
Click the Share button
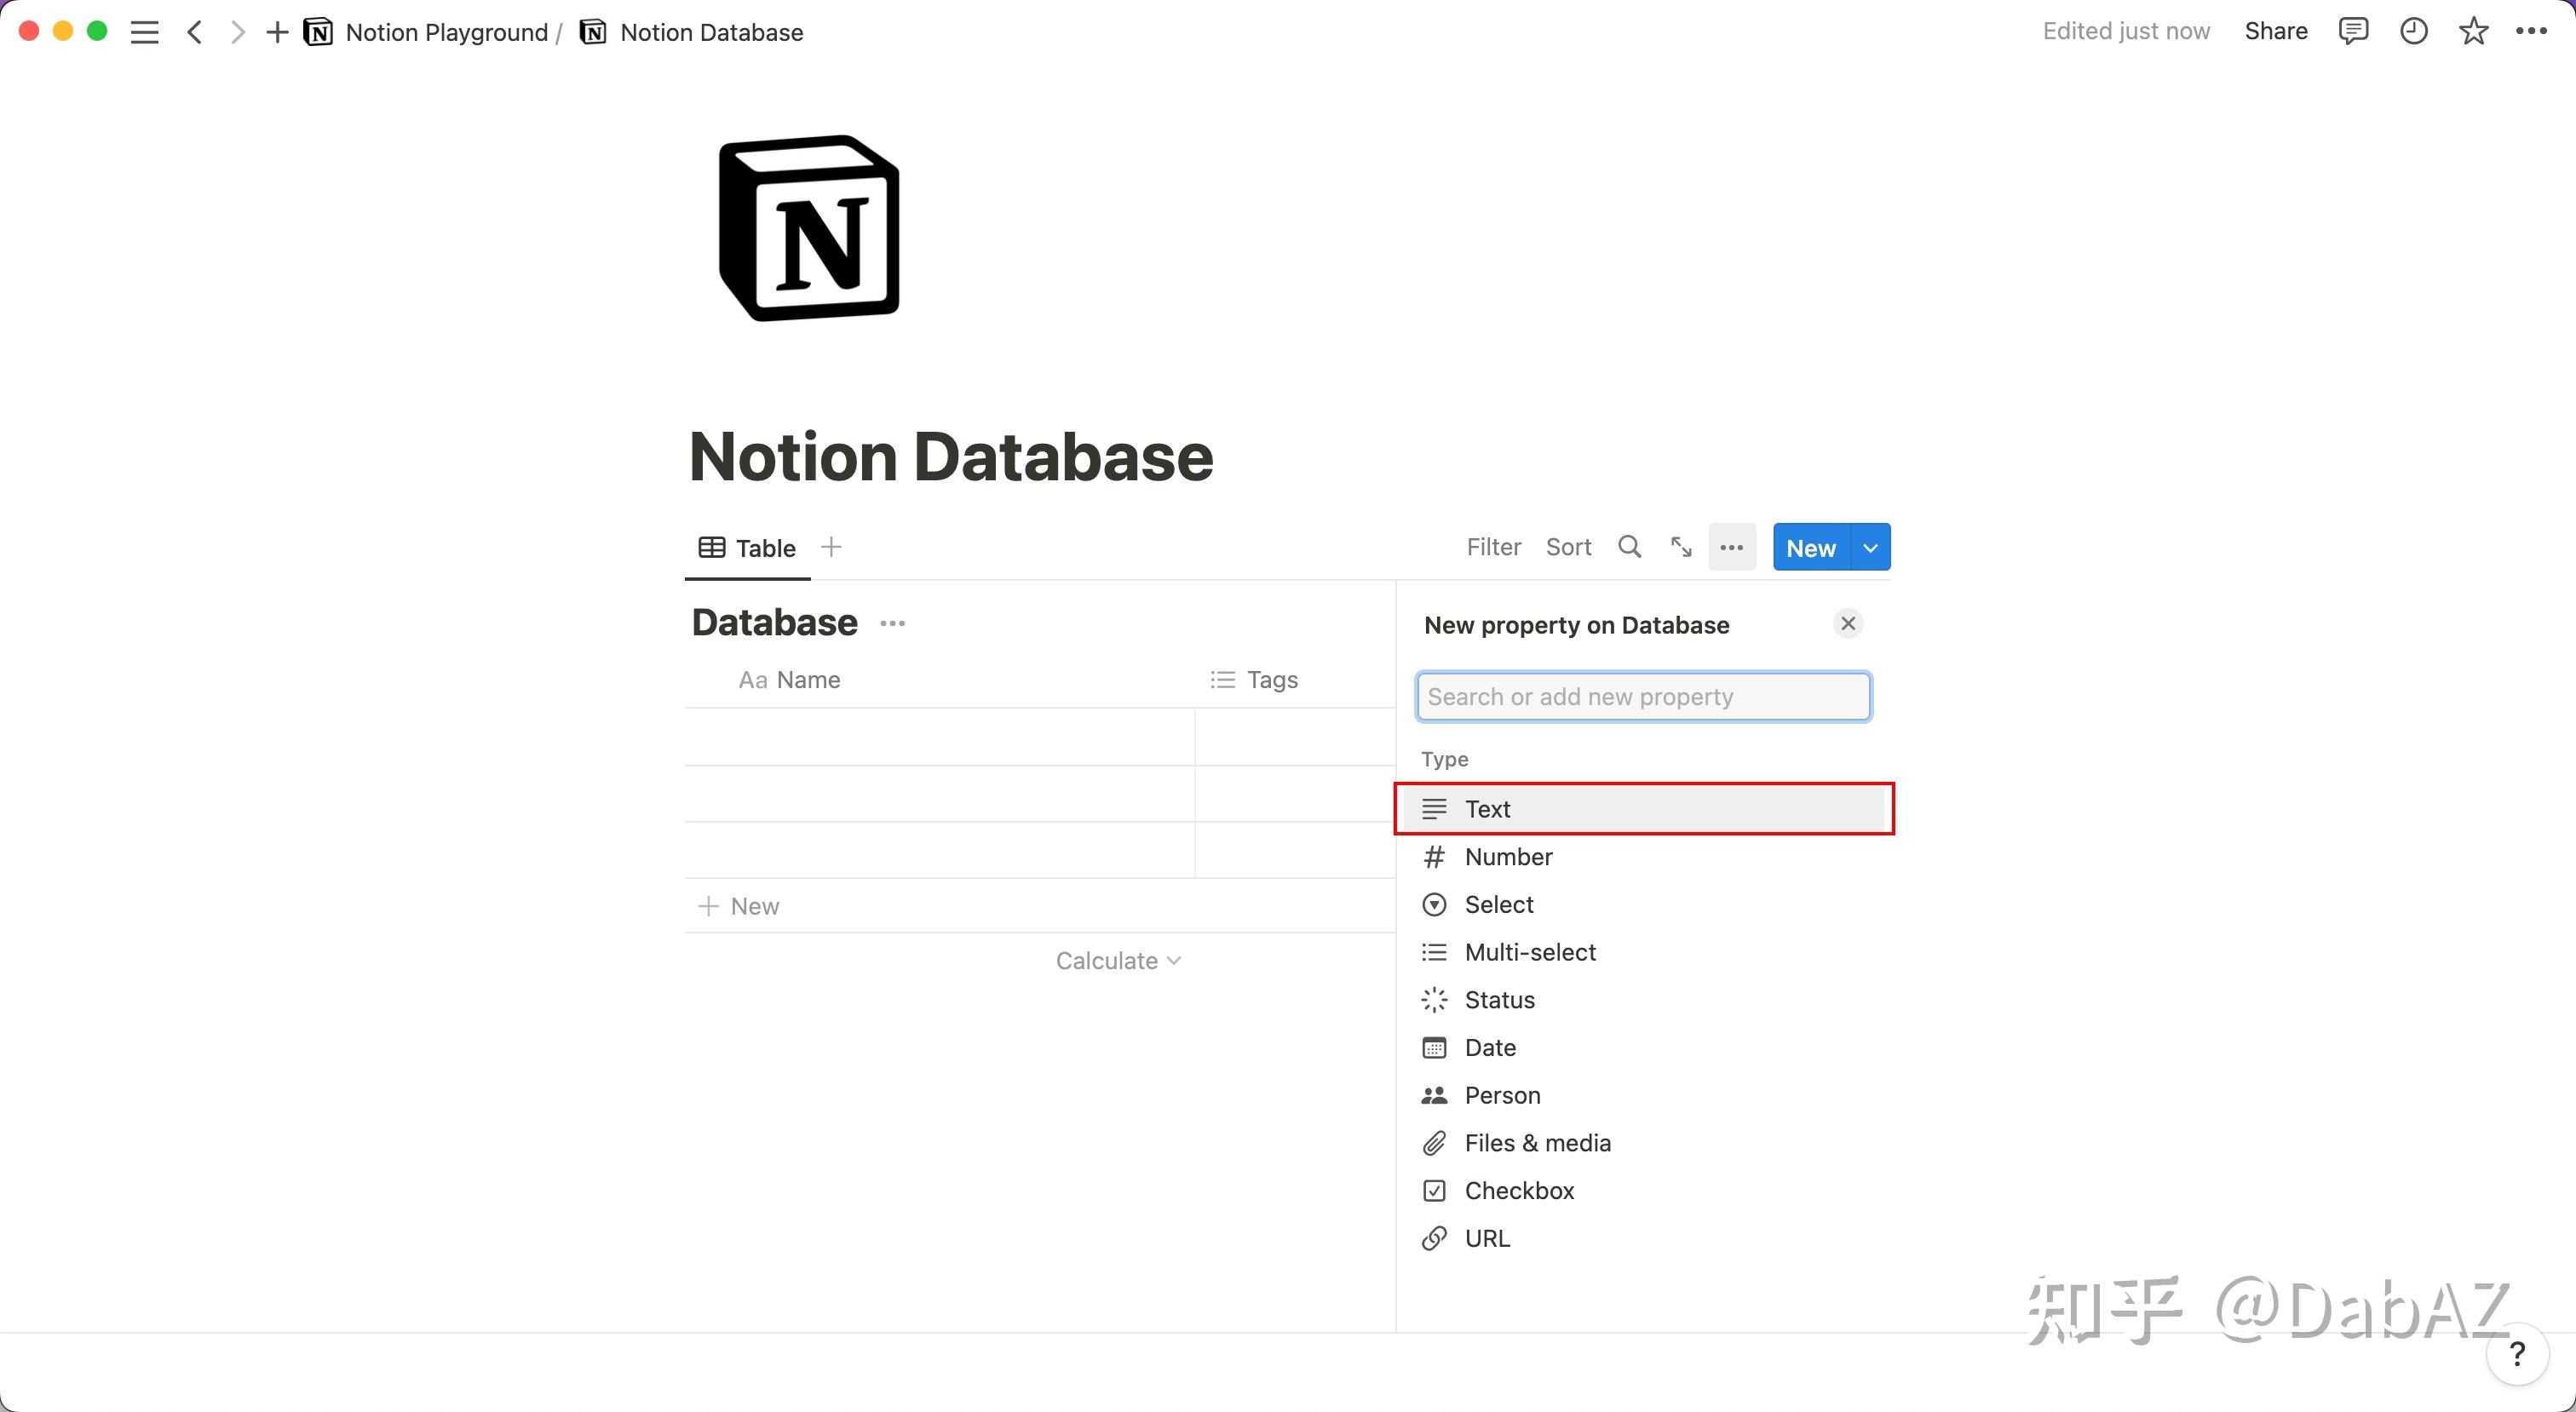tap(2275, 31)
